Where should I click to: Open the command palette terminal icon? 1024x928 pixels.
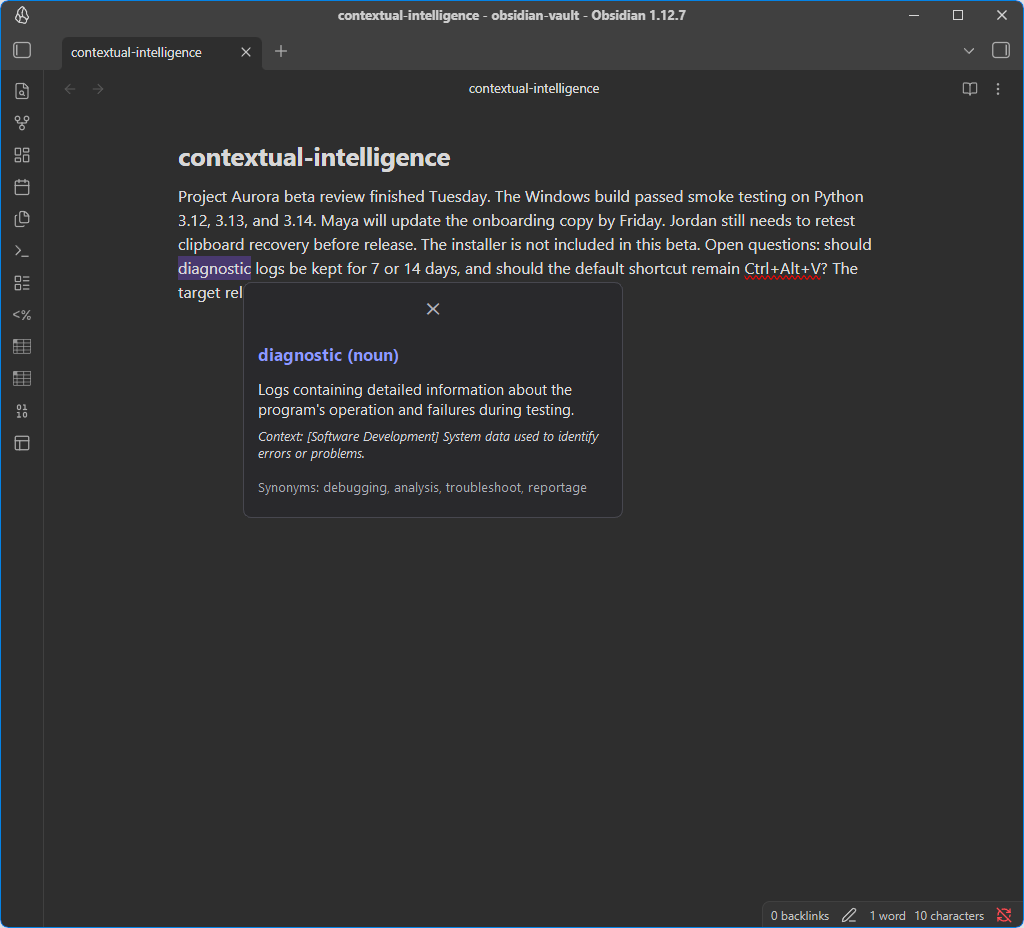pyautogui.click(x=22, y=251)
